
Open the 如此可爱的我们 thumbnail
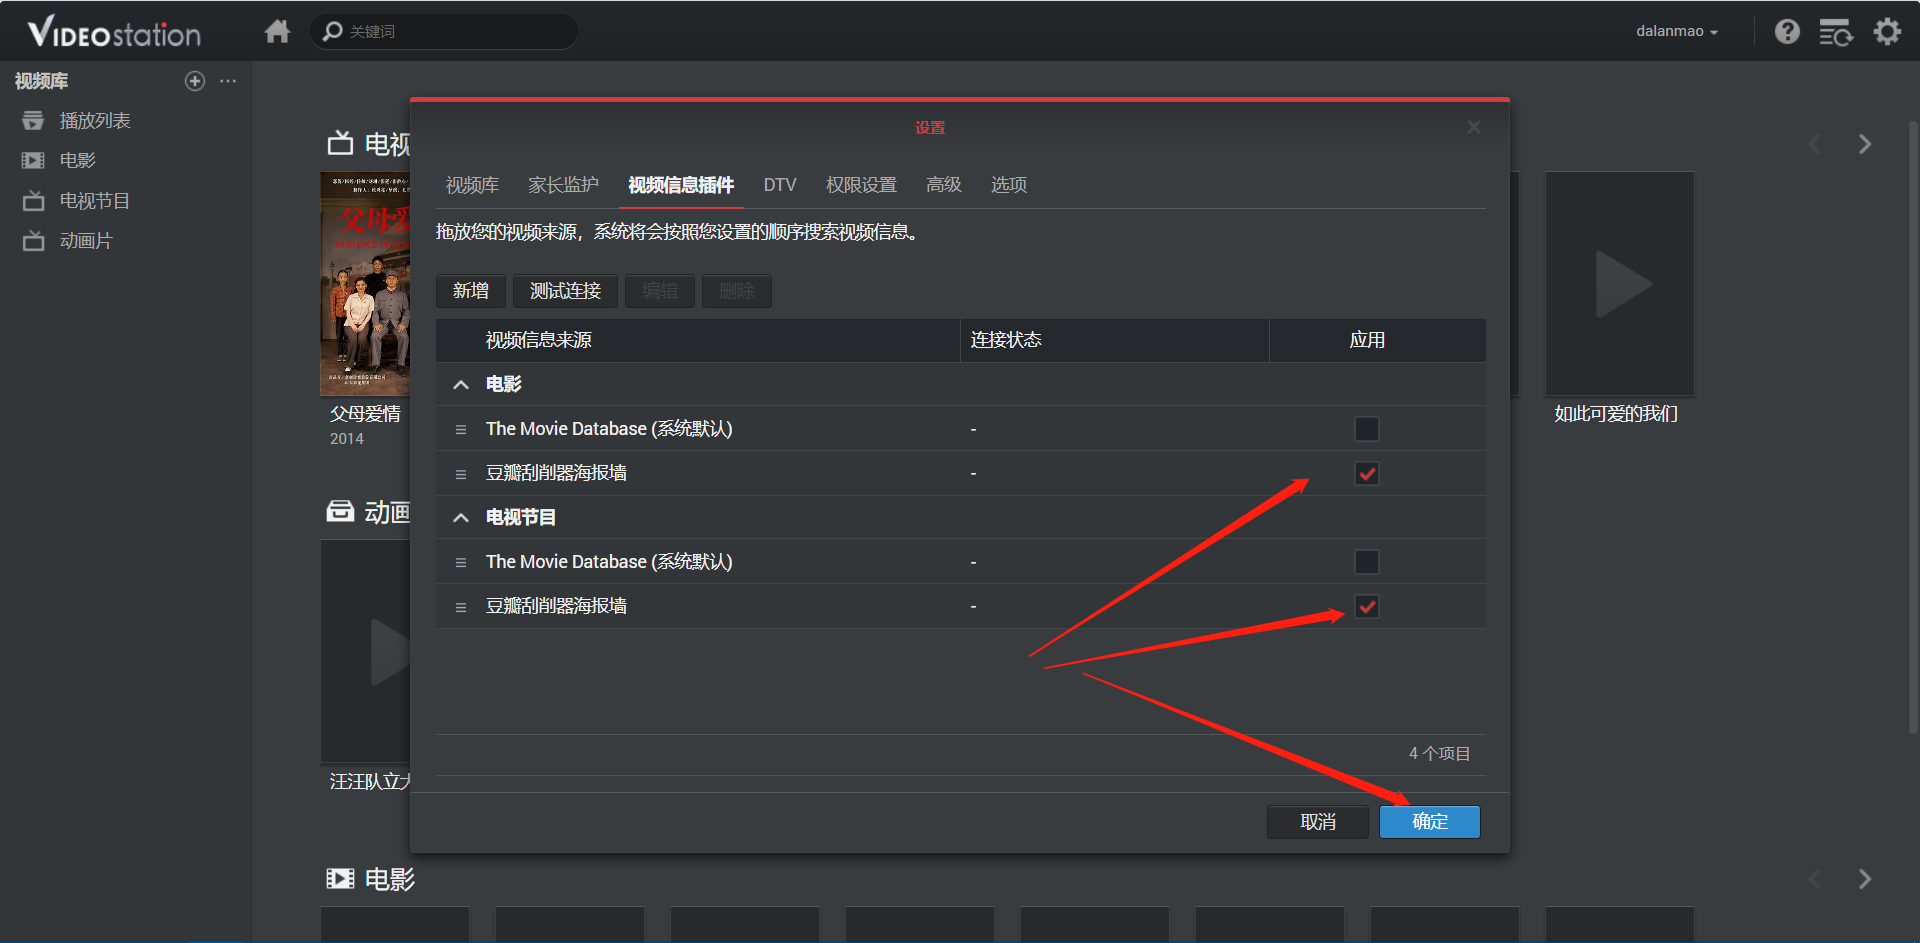tap(1620, 284)
